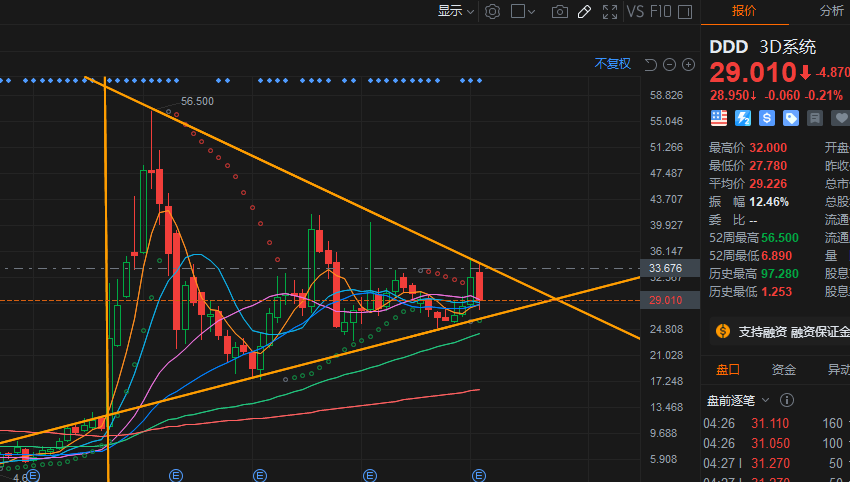Select the 盘口 tab

[727, 370]
